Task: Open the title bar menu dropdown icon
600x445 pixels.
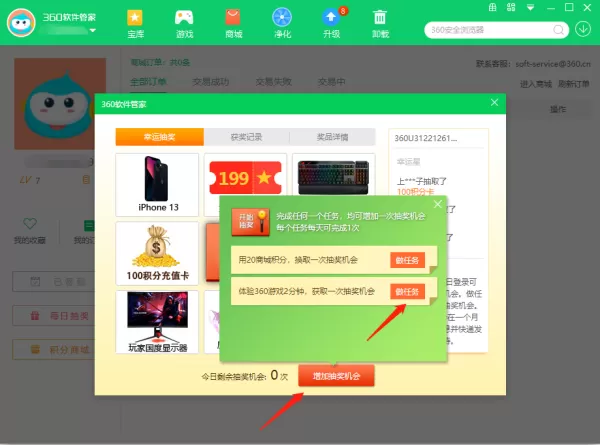Action: 530,8
